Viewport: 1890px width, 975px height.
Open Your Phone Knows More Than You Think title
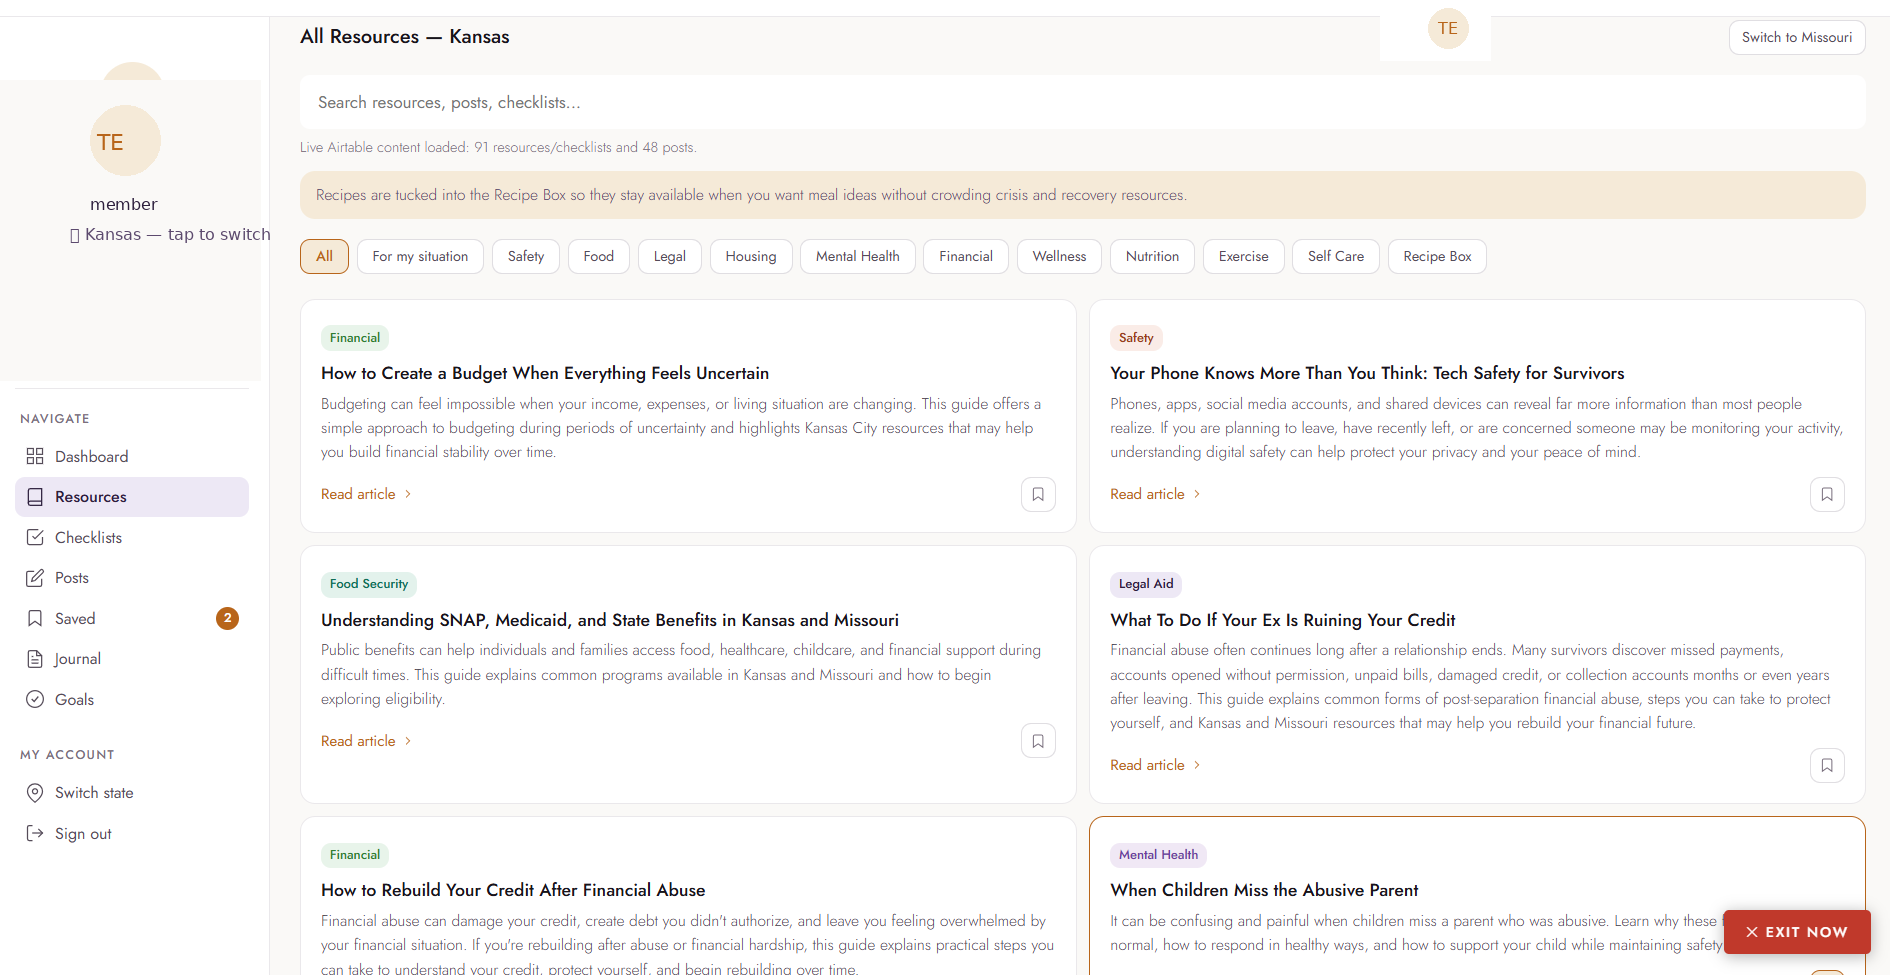(x=1367, y=373)
